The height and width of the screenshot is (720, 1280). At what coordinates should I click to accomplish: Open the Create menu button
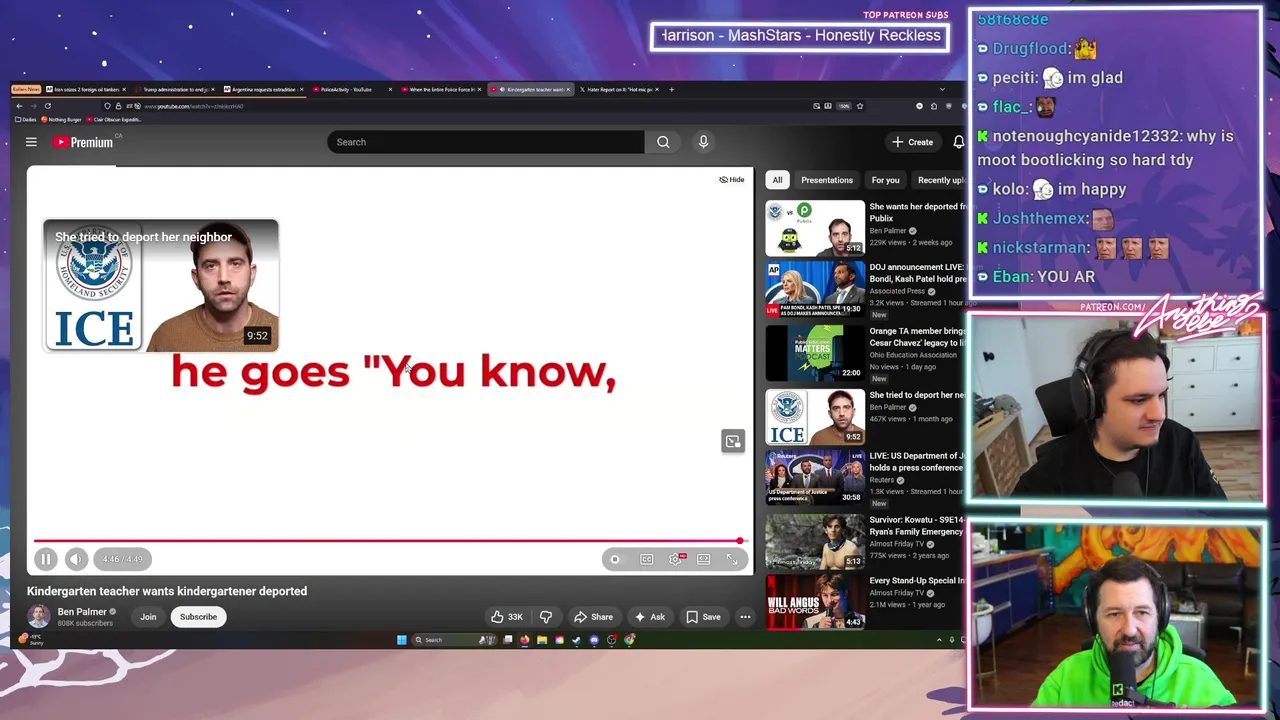click(x=912, y=142)
